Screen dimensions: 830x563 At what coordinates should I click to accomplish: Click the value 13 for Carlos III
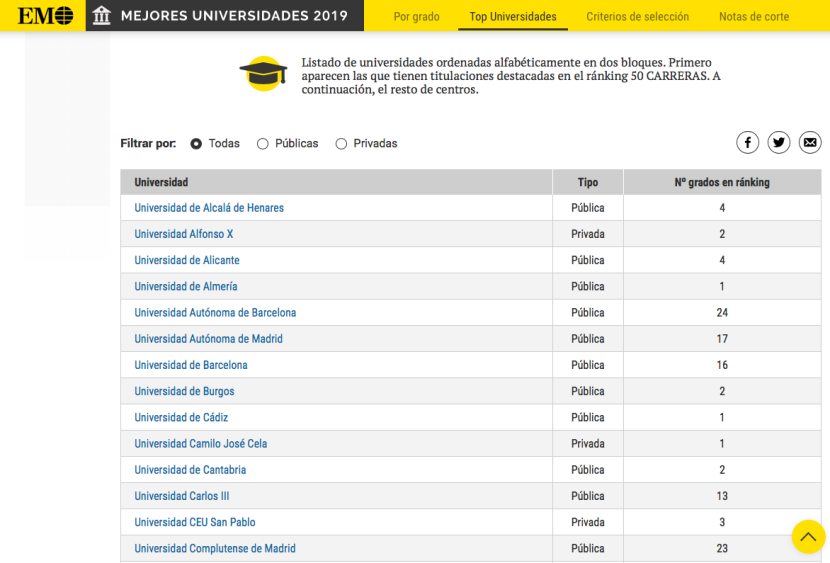[x=722, y=496]
